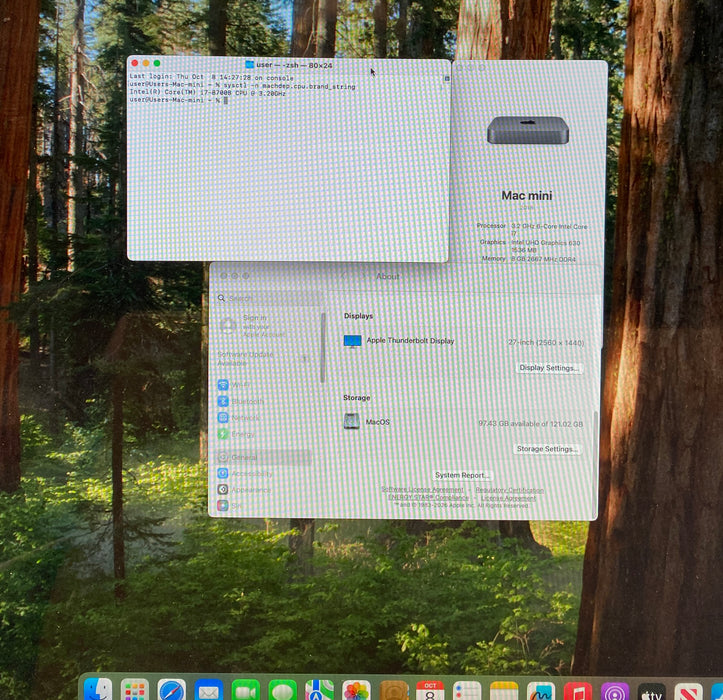Select Bluetooth in the Settings sidebar
Viewport: 723px width, 700px height.
[x=263, y=401]
